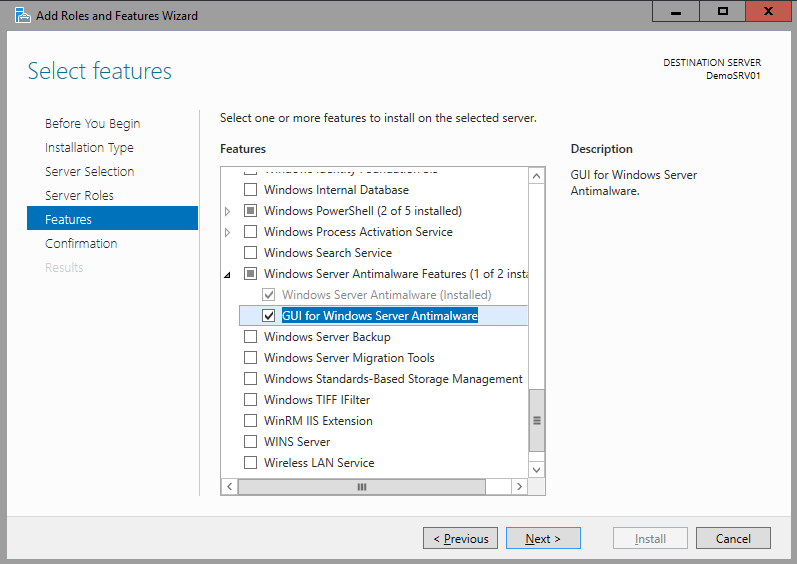Click the horizontal scroll right arrow

(519, 486)
